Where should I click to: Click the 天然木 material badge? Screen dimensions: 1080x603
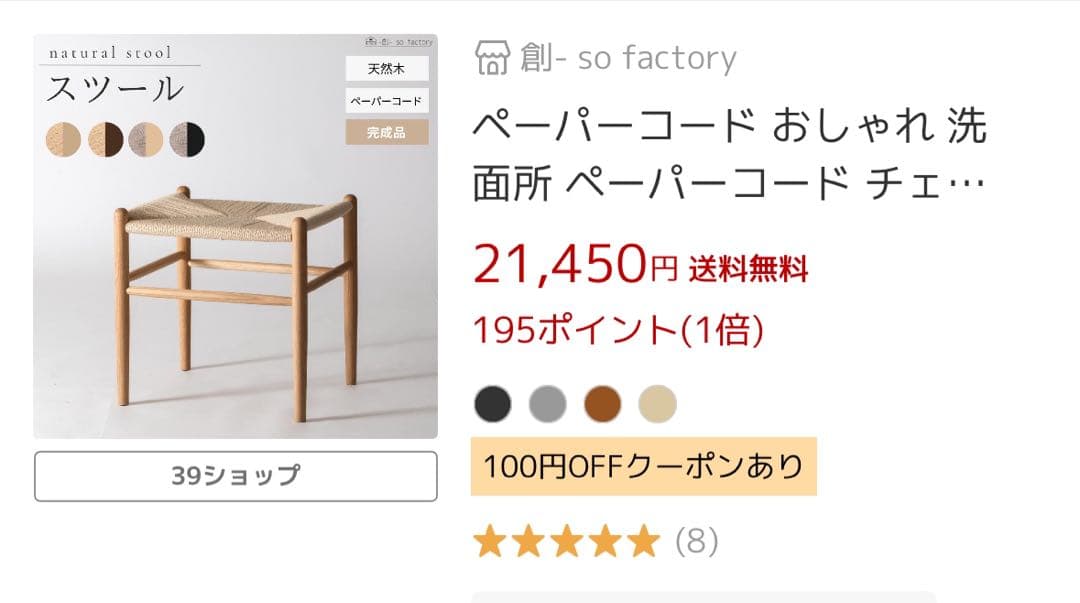pyautogui.click(x=388, y=68)
